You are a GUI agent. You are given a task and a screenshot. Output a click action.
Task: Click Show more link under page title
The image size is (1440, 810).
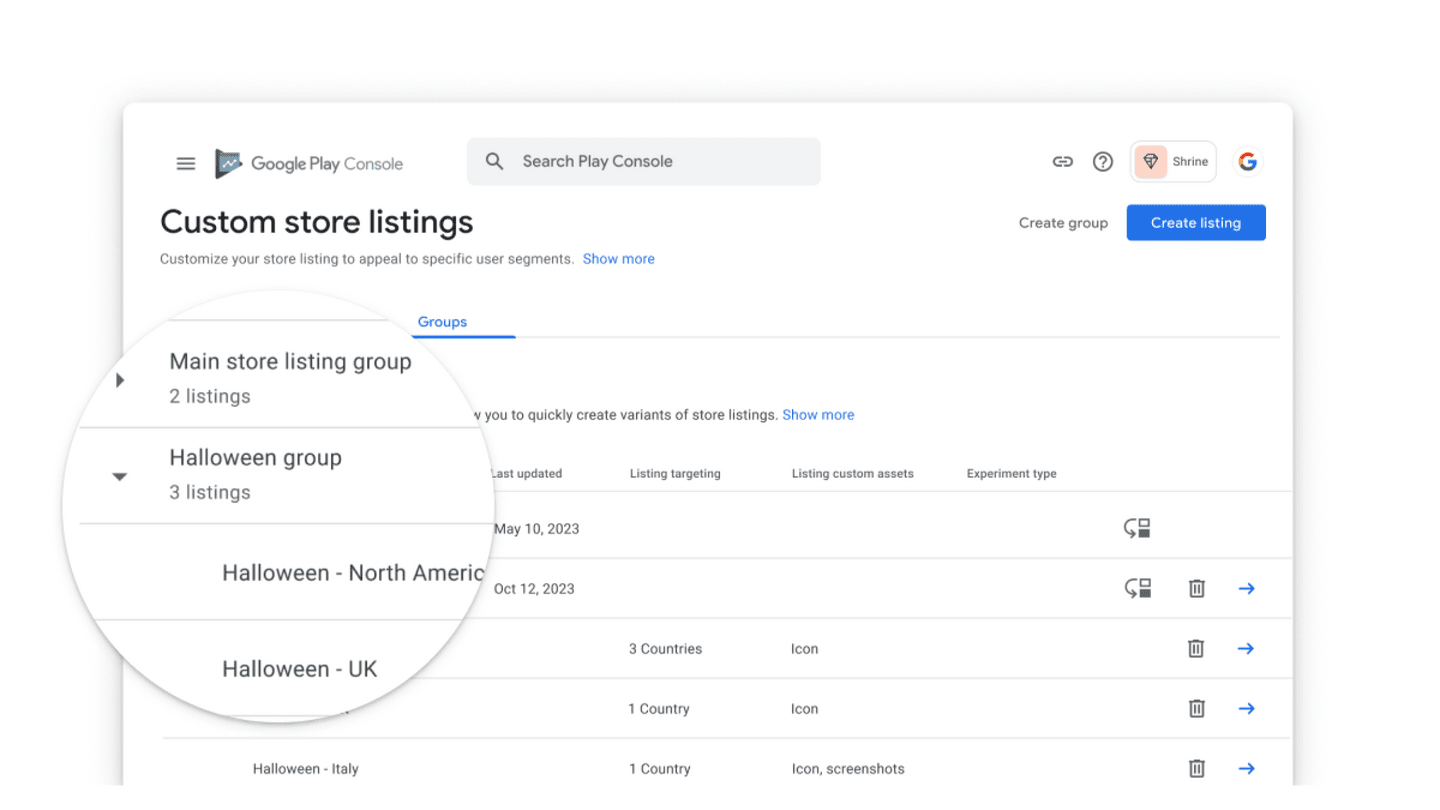click(x=618, y=259)
